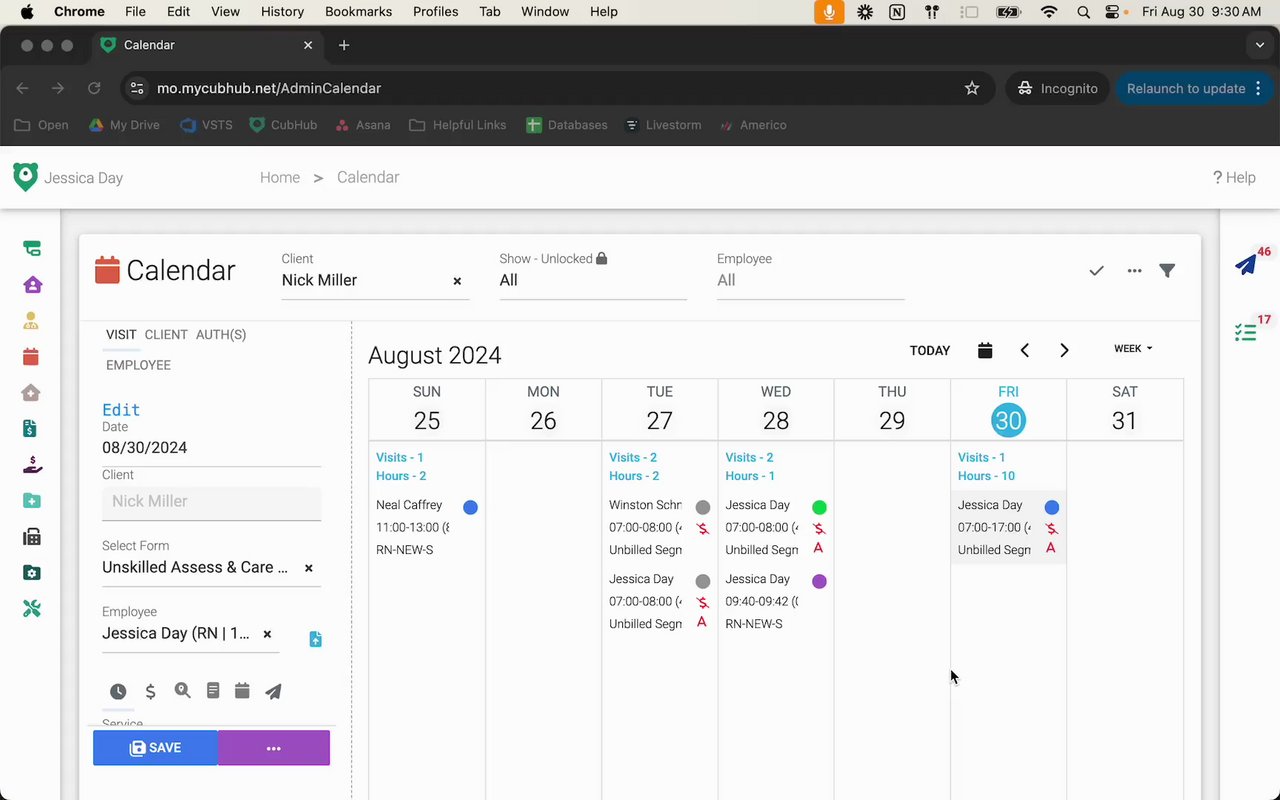The height and width of the screenshot is (800, 1280).
Task: Click the checkmark icon in calendar header
Action: pyautogui.click(x=1097, y=271)
